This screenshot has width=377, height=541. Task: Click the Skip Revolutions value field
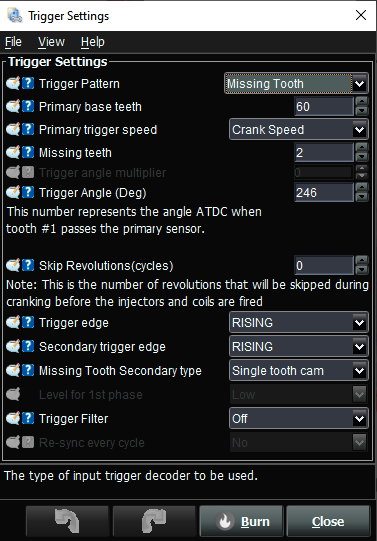pos(324,265)
